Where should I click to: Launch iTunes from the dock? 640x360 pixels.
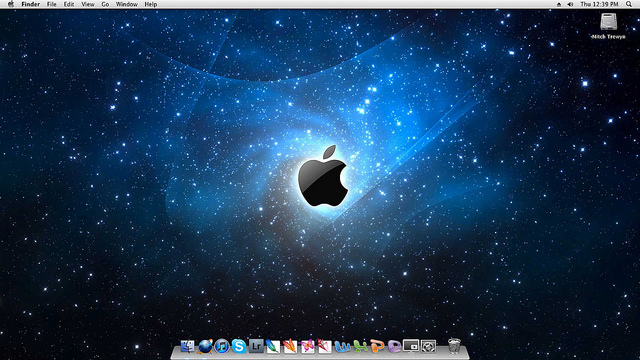[222, 346]
